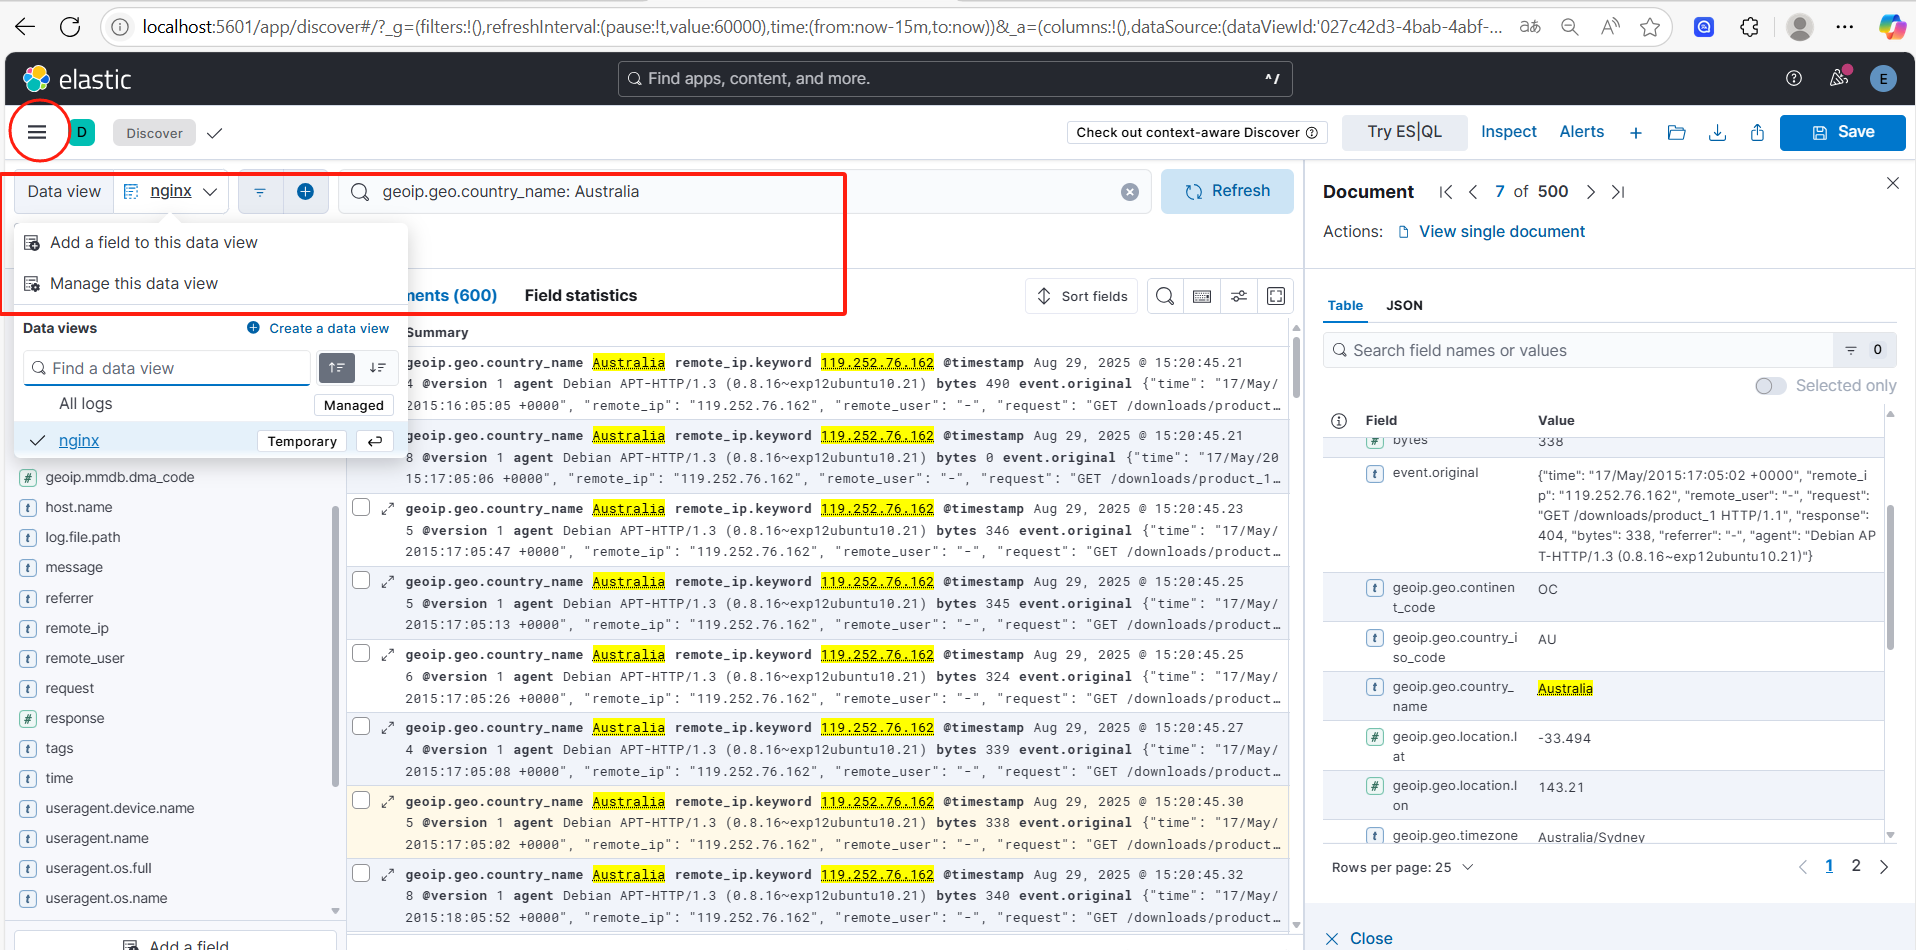
Task: Select the All logs data view
Action: (86, 404)
